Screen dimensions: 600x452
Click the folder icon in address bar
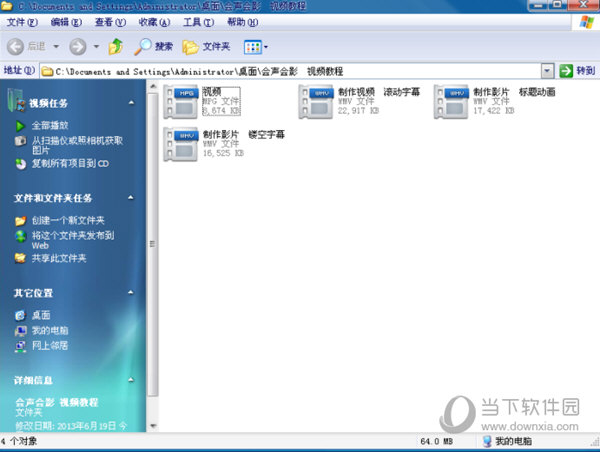(x=47, y=71)
